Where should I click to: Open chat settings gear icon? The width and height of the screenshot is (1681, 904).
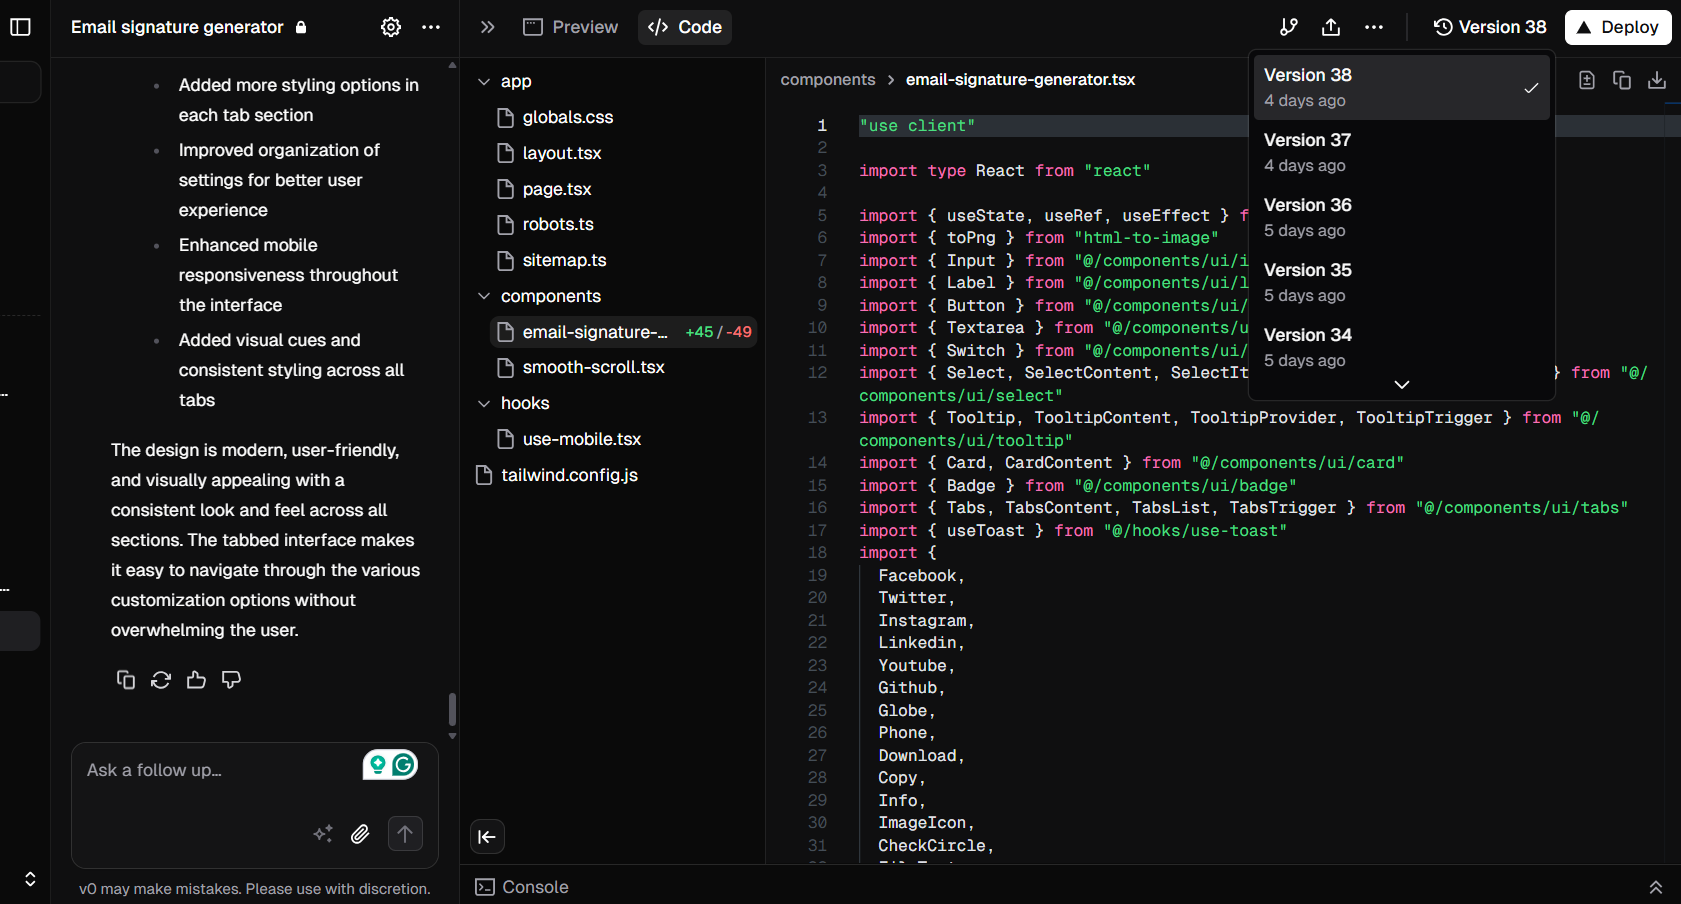[x=391, y=27]
